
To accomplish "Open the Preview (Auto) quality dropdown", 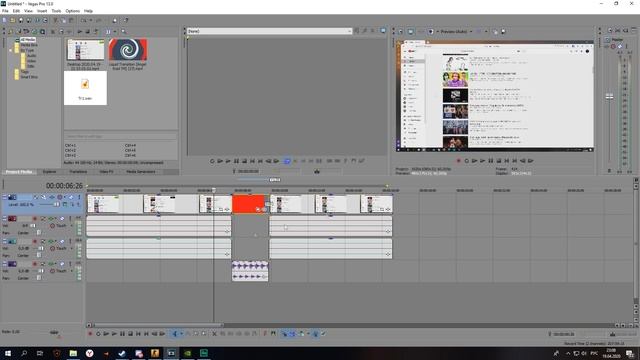I will (471, 31).
